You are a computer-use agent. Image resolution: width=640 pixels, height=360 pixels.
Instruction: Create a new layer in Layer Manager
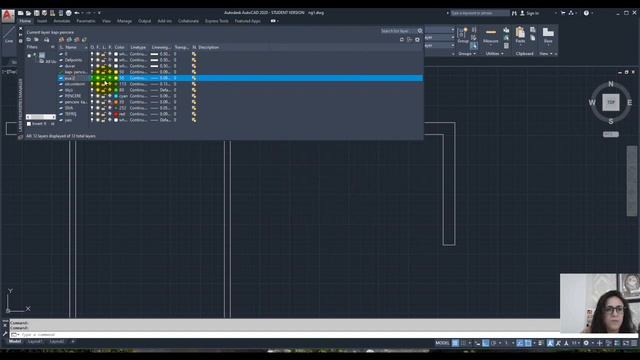pos(61,40)
